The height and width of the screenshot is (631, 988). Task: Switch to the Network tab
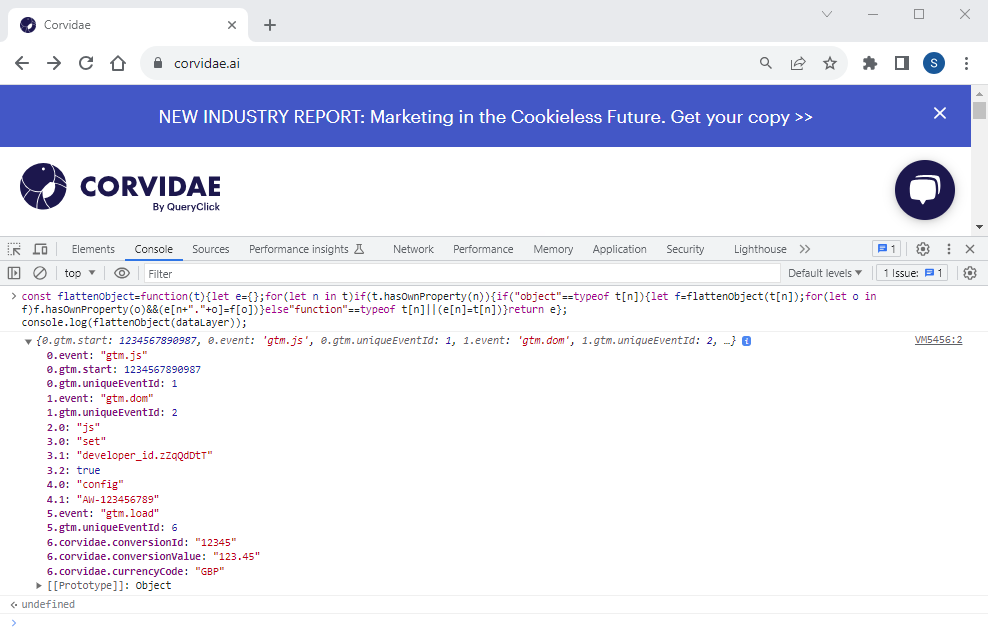pyautogui.click(x=413, y=249)
